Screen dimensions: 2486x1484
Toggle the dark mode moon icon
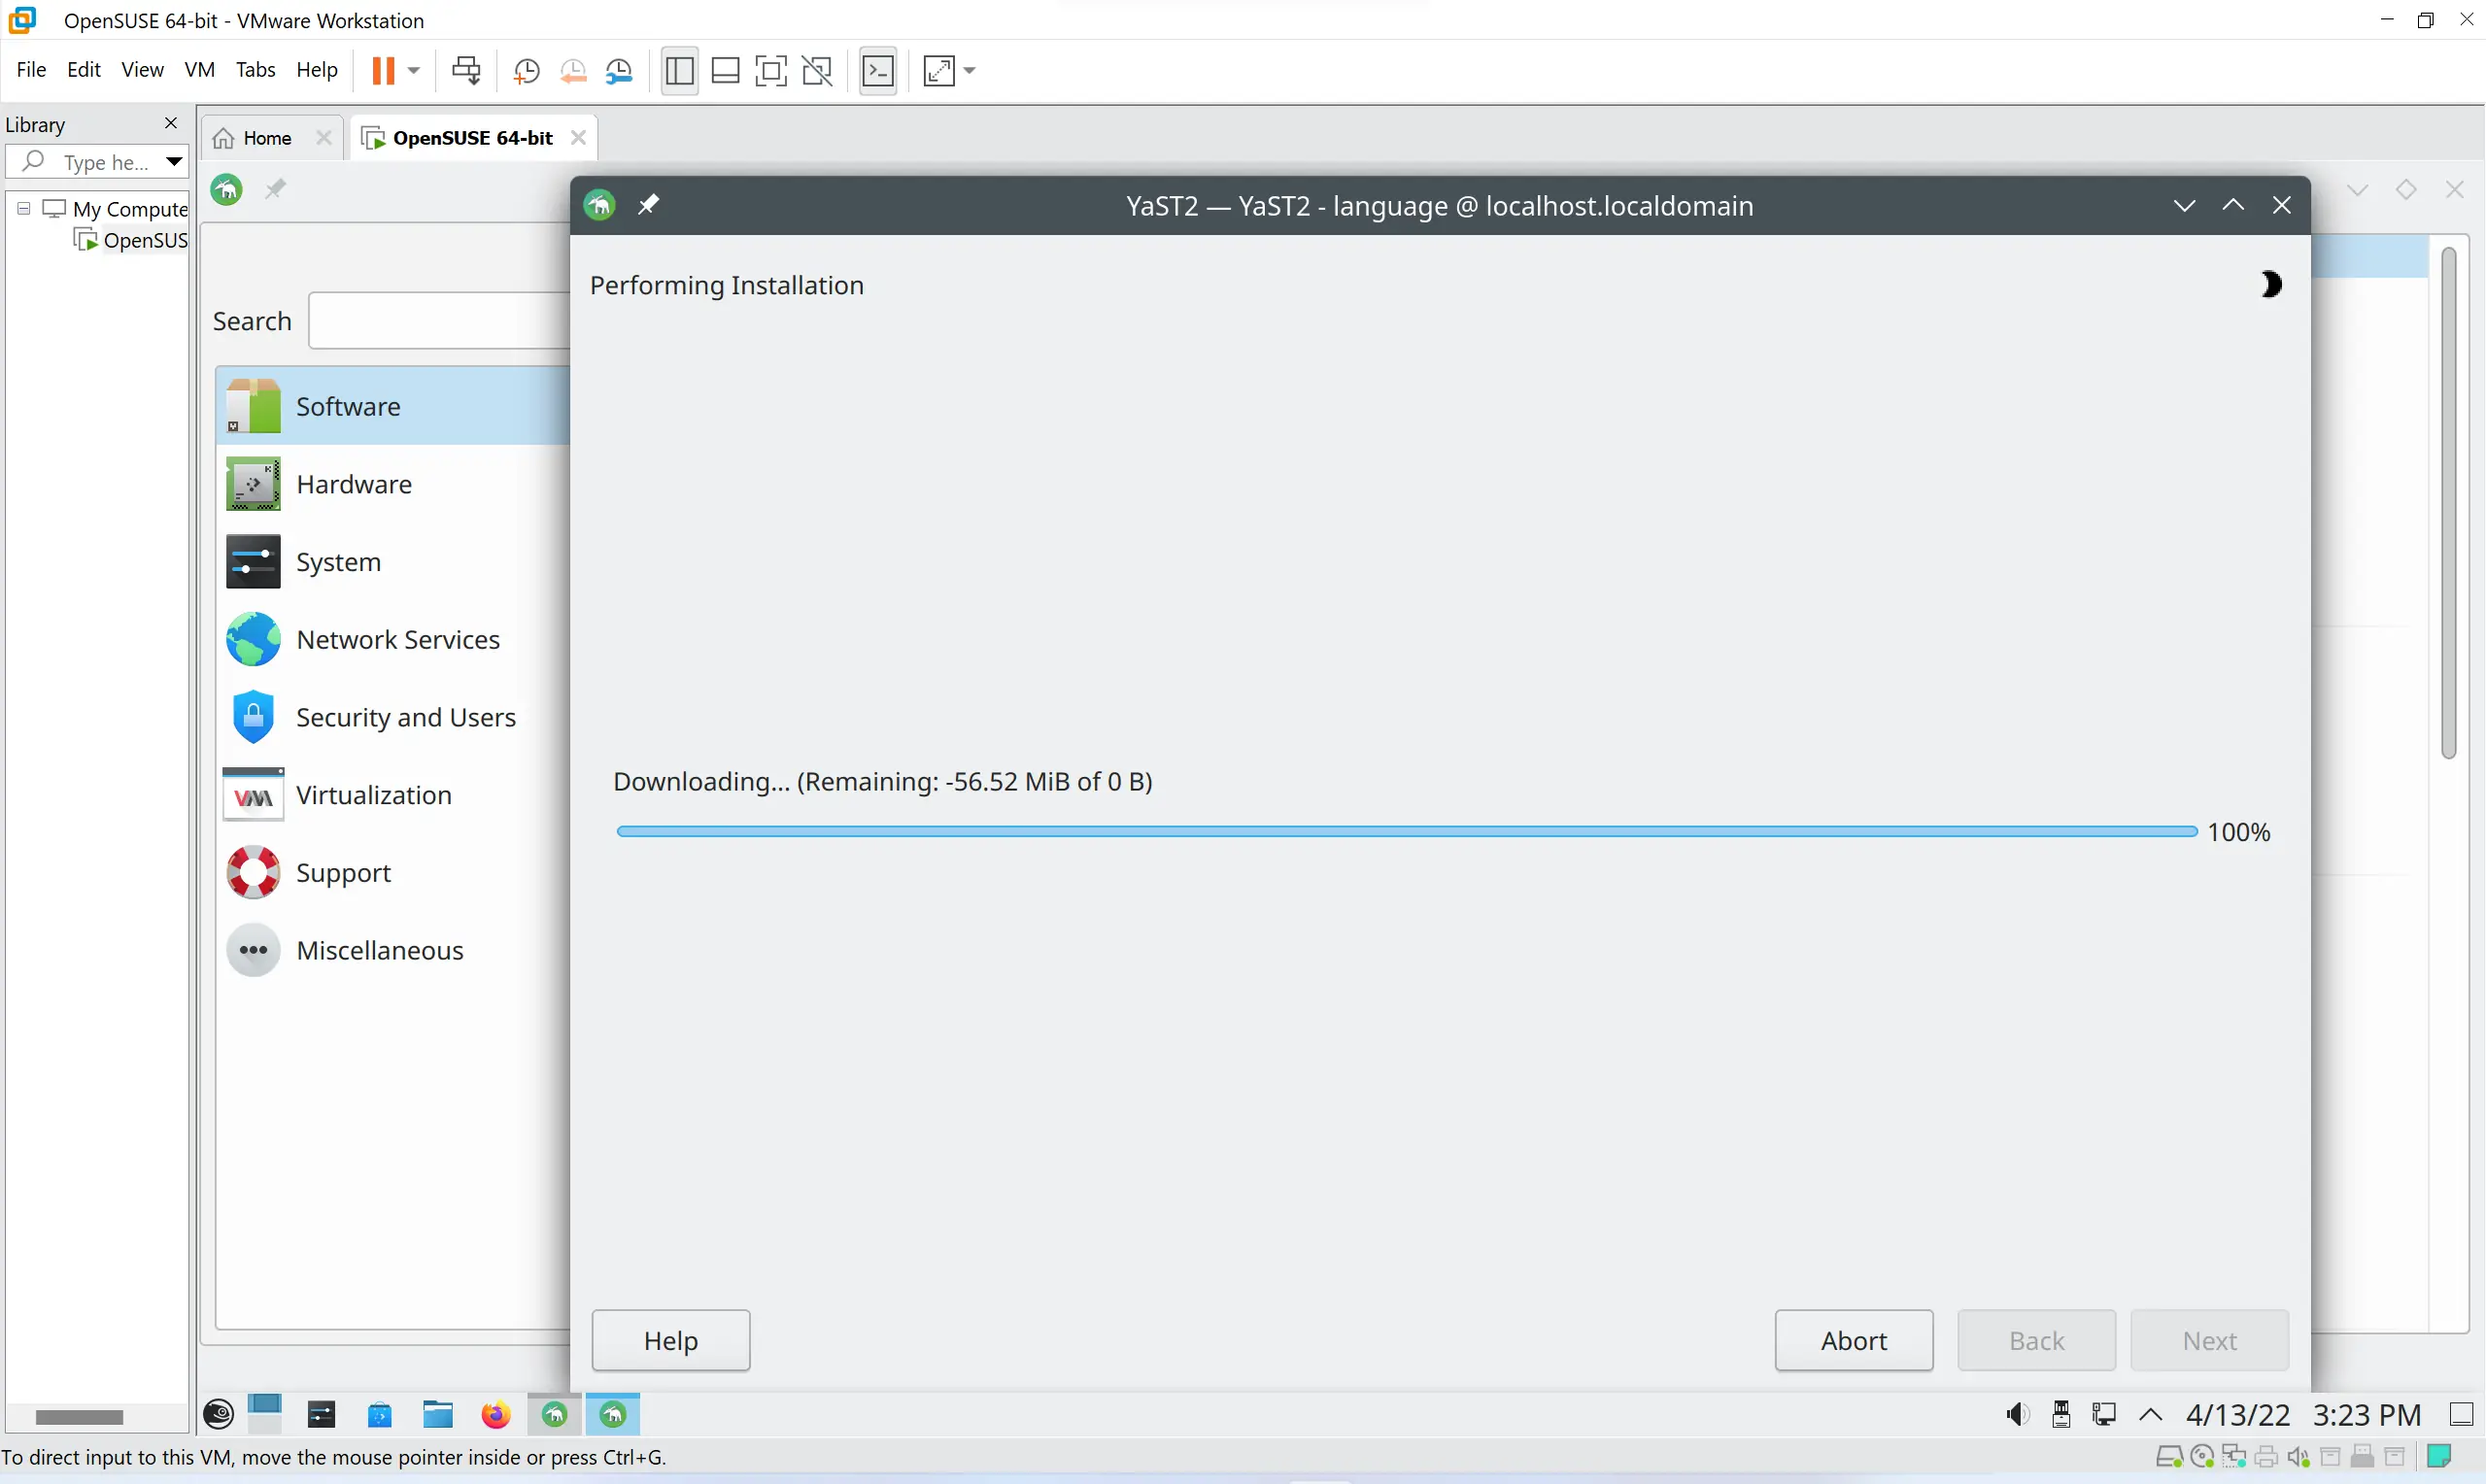click(2270, 285)
